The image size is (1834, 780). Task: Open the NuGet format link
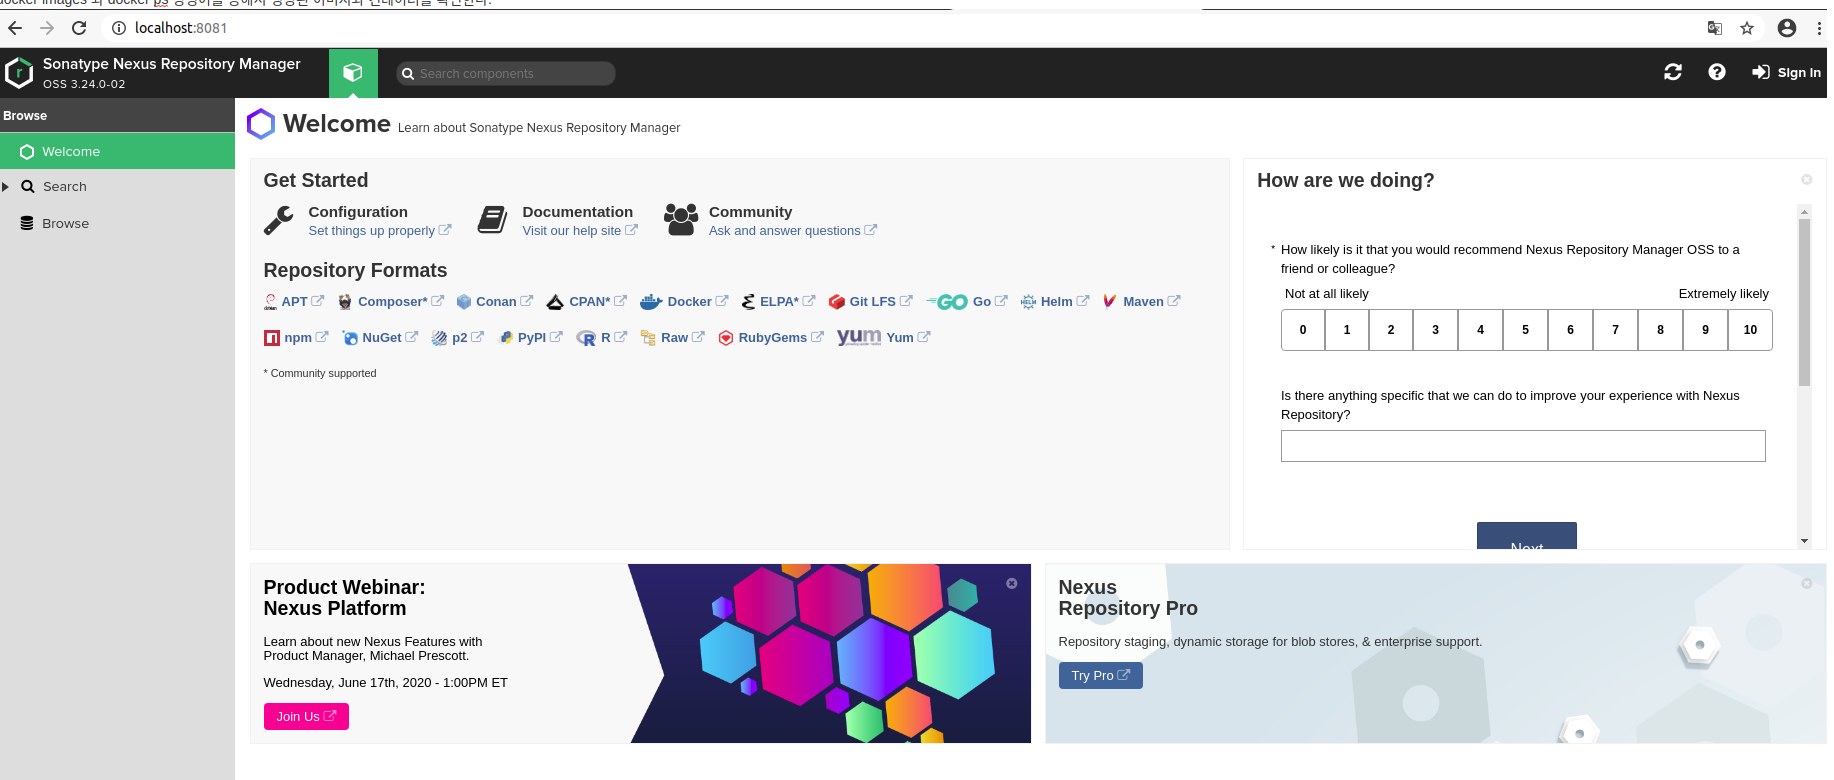coord(380,338)
